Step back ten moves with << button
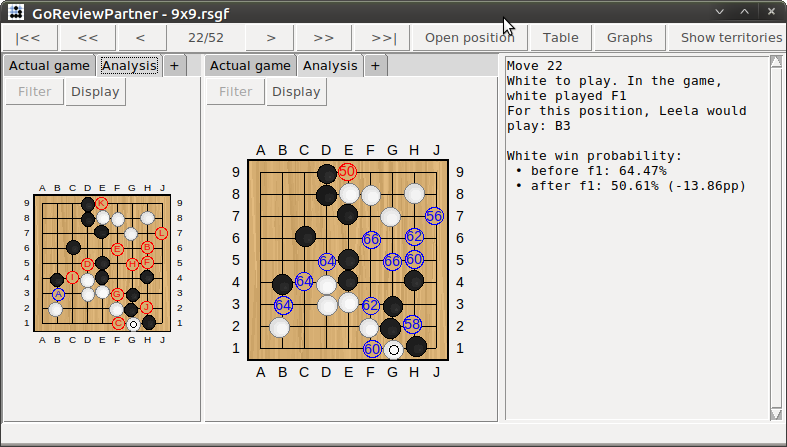 88,38
